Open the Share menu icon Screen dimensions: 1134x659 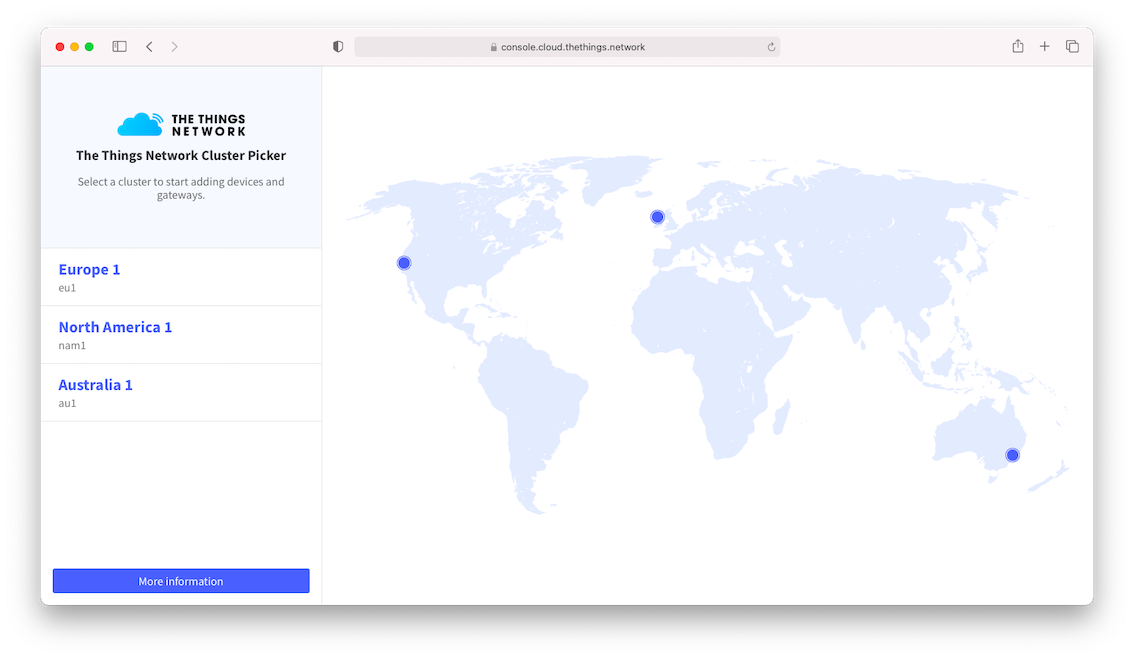pyautogui.click(x=1018, y=47)
